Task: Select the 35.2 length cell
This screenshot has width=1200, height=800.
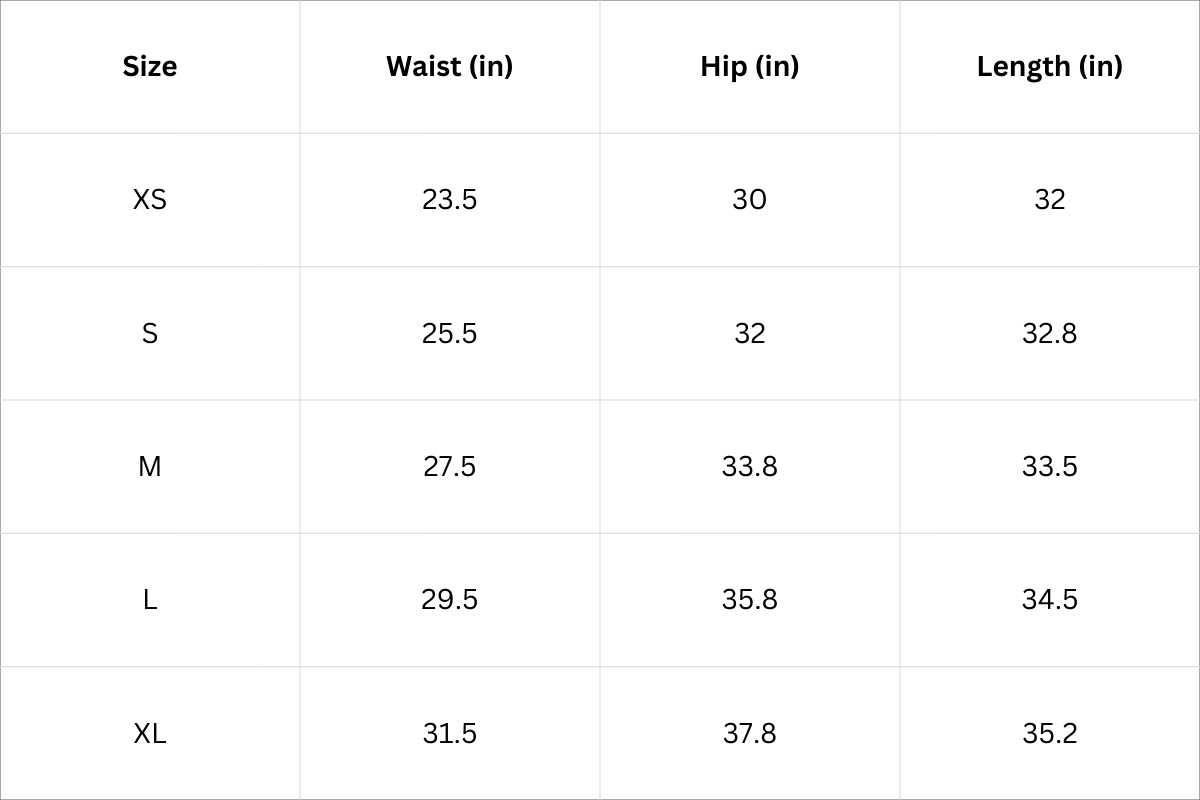Action: [1050, 733]
